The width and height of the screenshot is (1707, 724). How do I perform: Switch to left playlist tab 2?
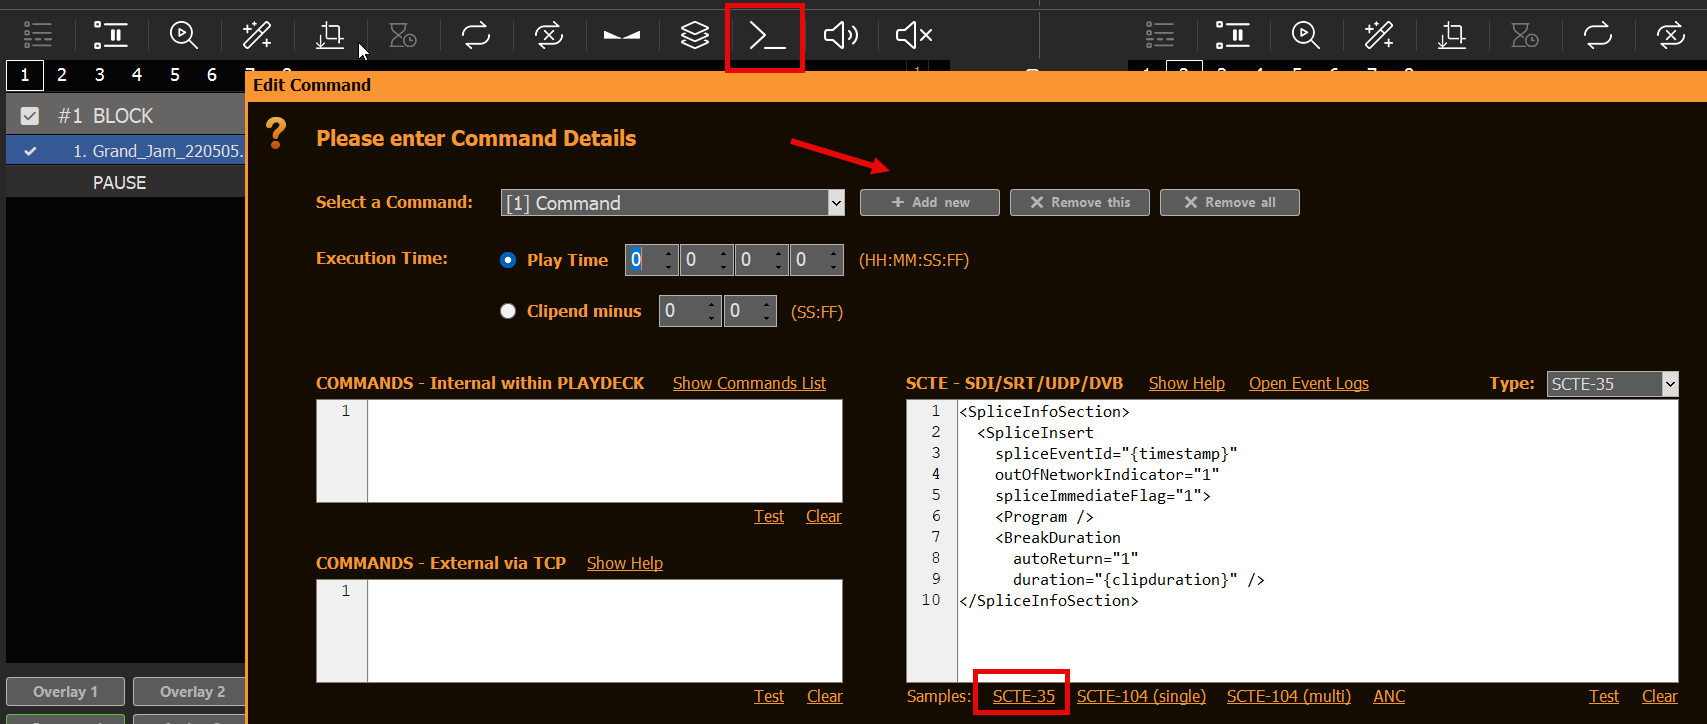[x=62, y=75]
